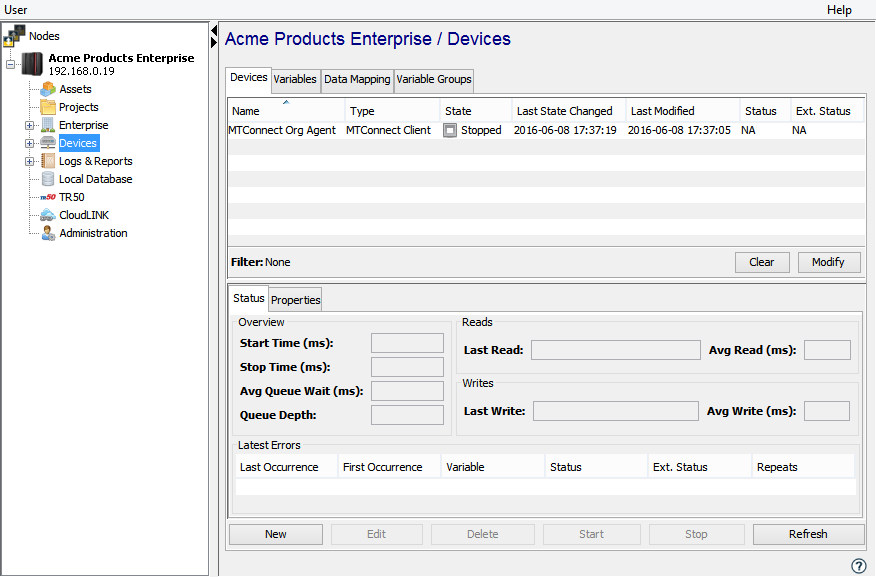
Task: Click the Refresh button
Action: coord(808,534)
